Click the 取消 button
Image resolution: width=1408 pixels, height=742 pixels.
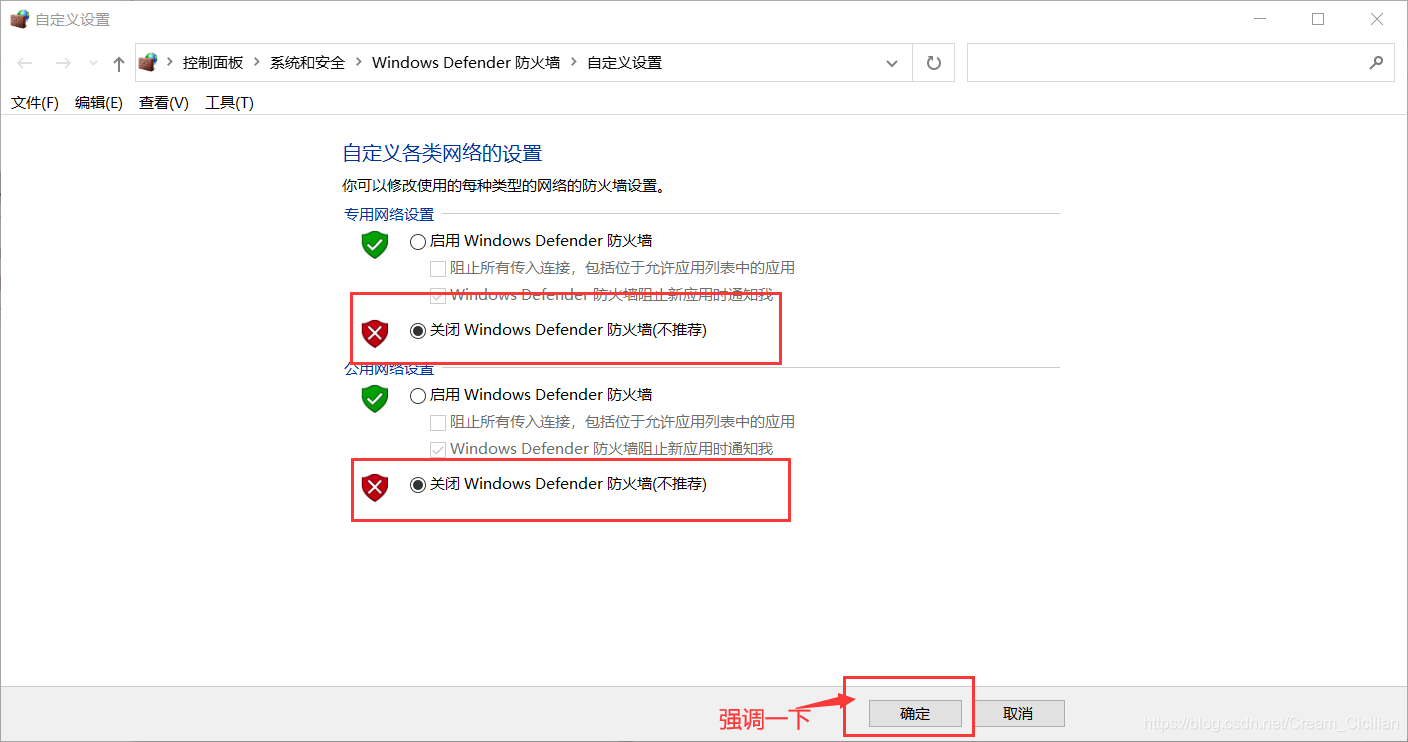point(1018,713)
